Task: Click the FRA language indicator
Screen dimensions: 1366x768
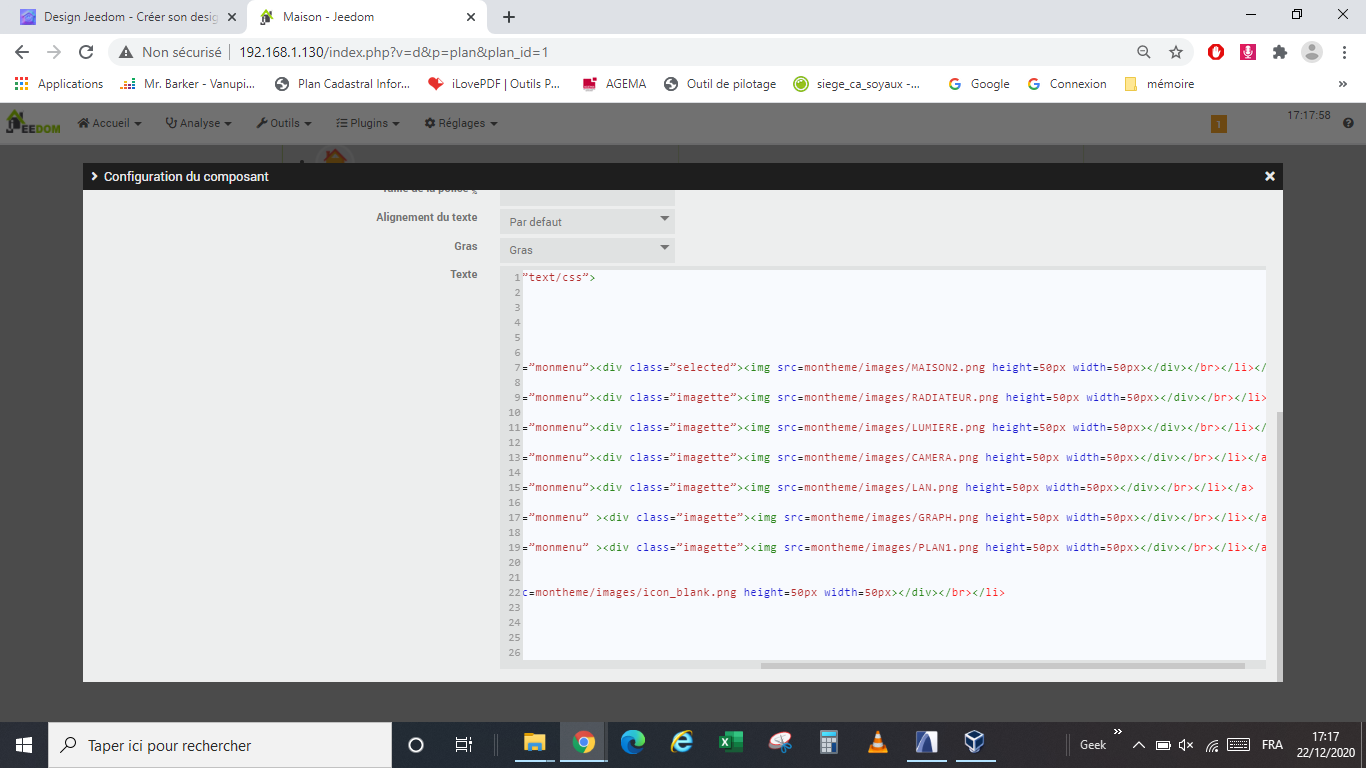Action: (1272, 745)
